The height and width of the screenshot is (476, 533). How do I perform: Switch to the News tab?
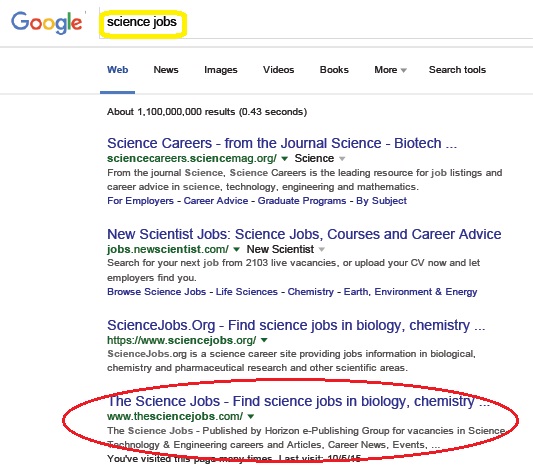[x=166, y=70]
